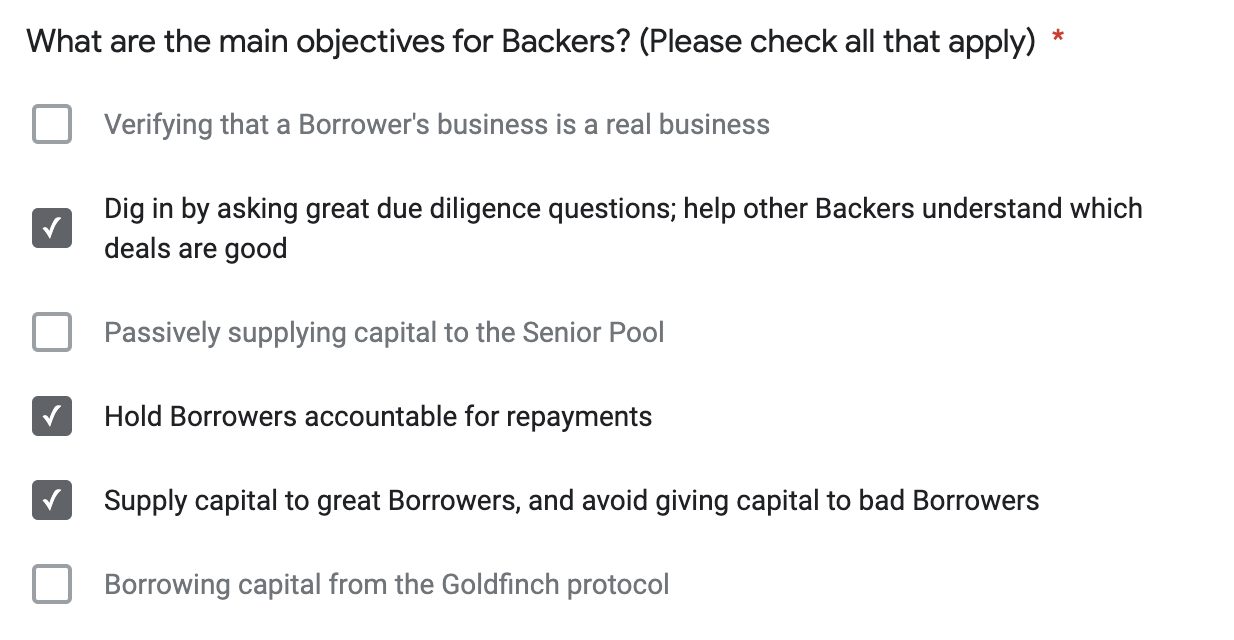This screenshot has height=640, width=1234.
Task: Click the '(Please check all that apply)' hint text
Action: click(837, 42)
